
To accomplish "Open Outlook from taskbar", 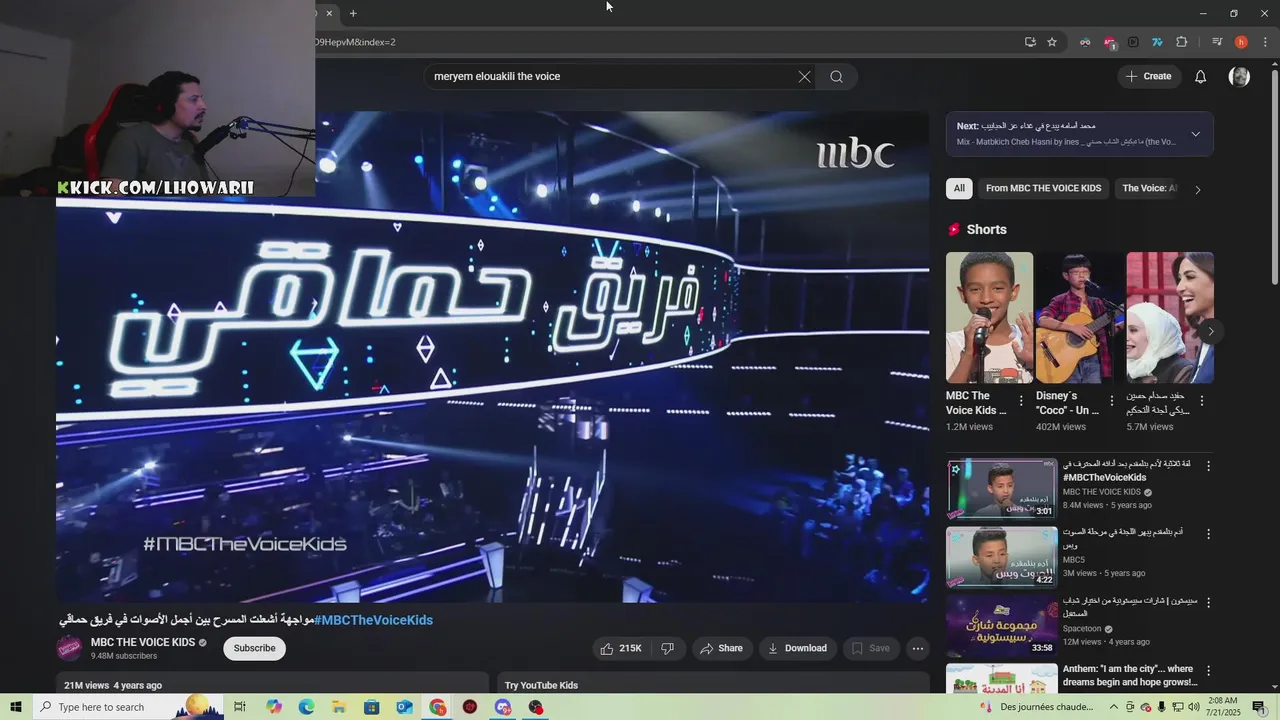I will click(x=404, y=707).
